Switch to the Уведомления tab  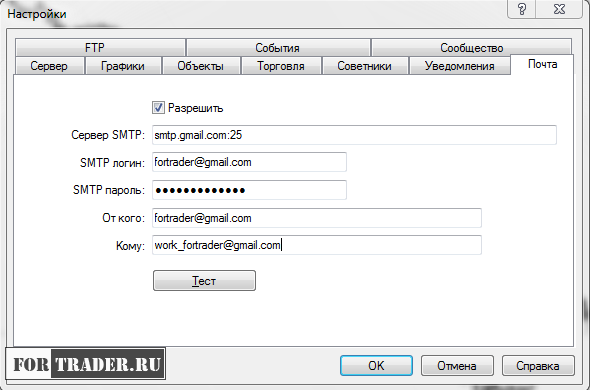[459, 66]
